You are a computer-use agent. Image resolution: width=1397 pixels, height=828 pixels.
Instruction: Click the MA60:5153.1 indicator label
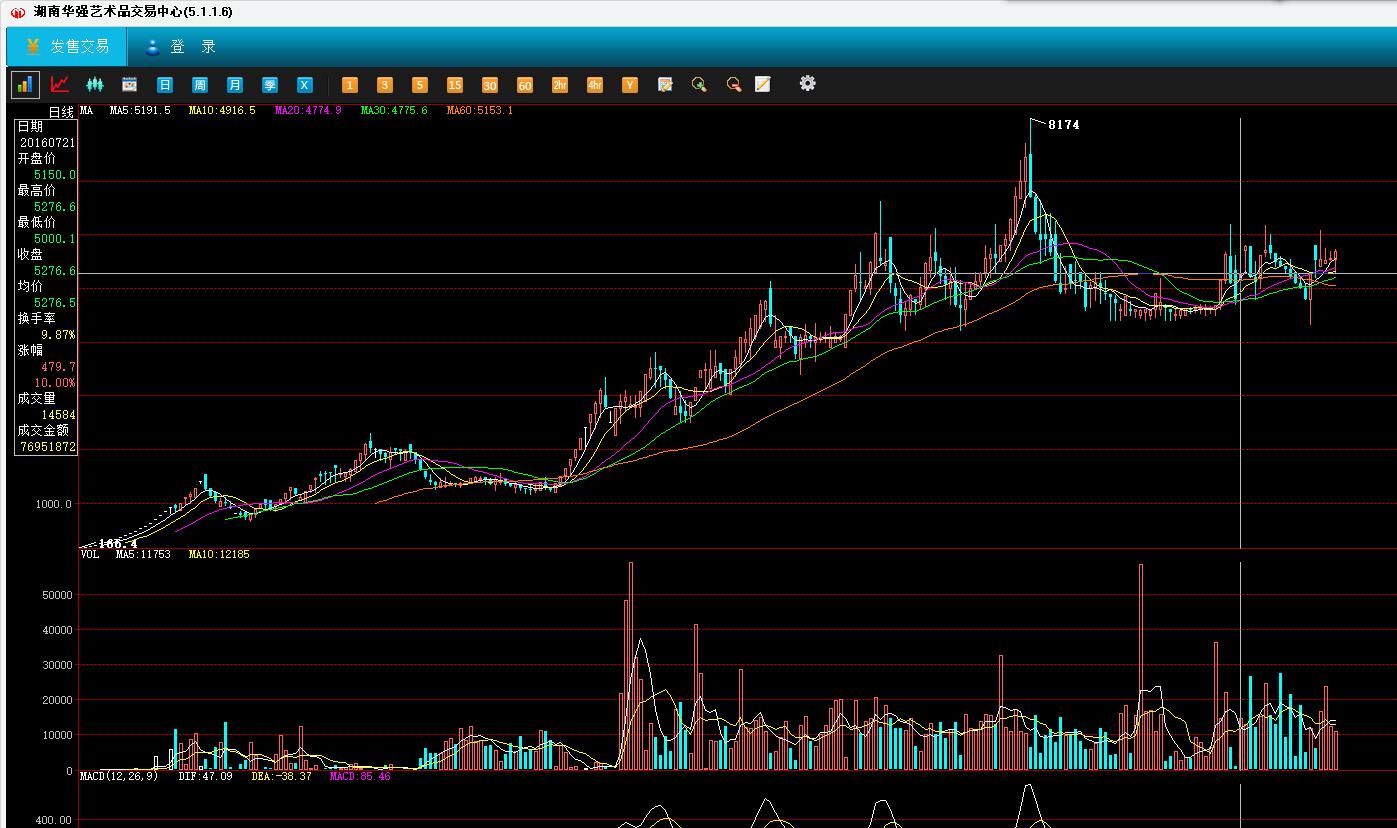coord(480,110)
